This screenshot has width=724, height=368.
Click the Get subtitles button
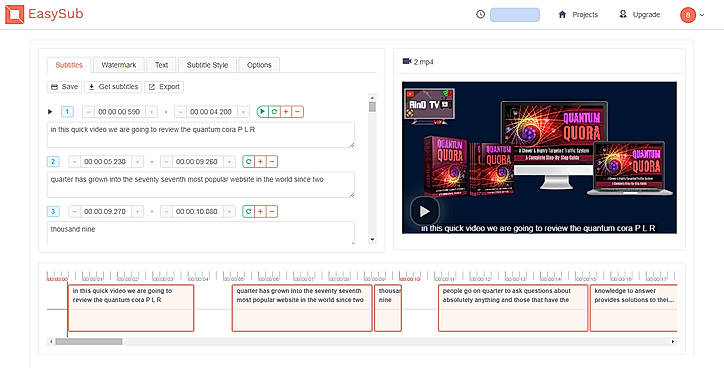[113, 87]
